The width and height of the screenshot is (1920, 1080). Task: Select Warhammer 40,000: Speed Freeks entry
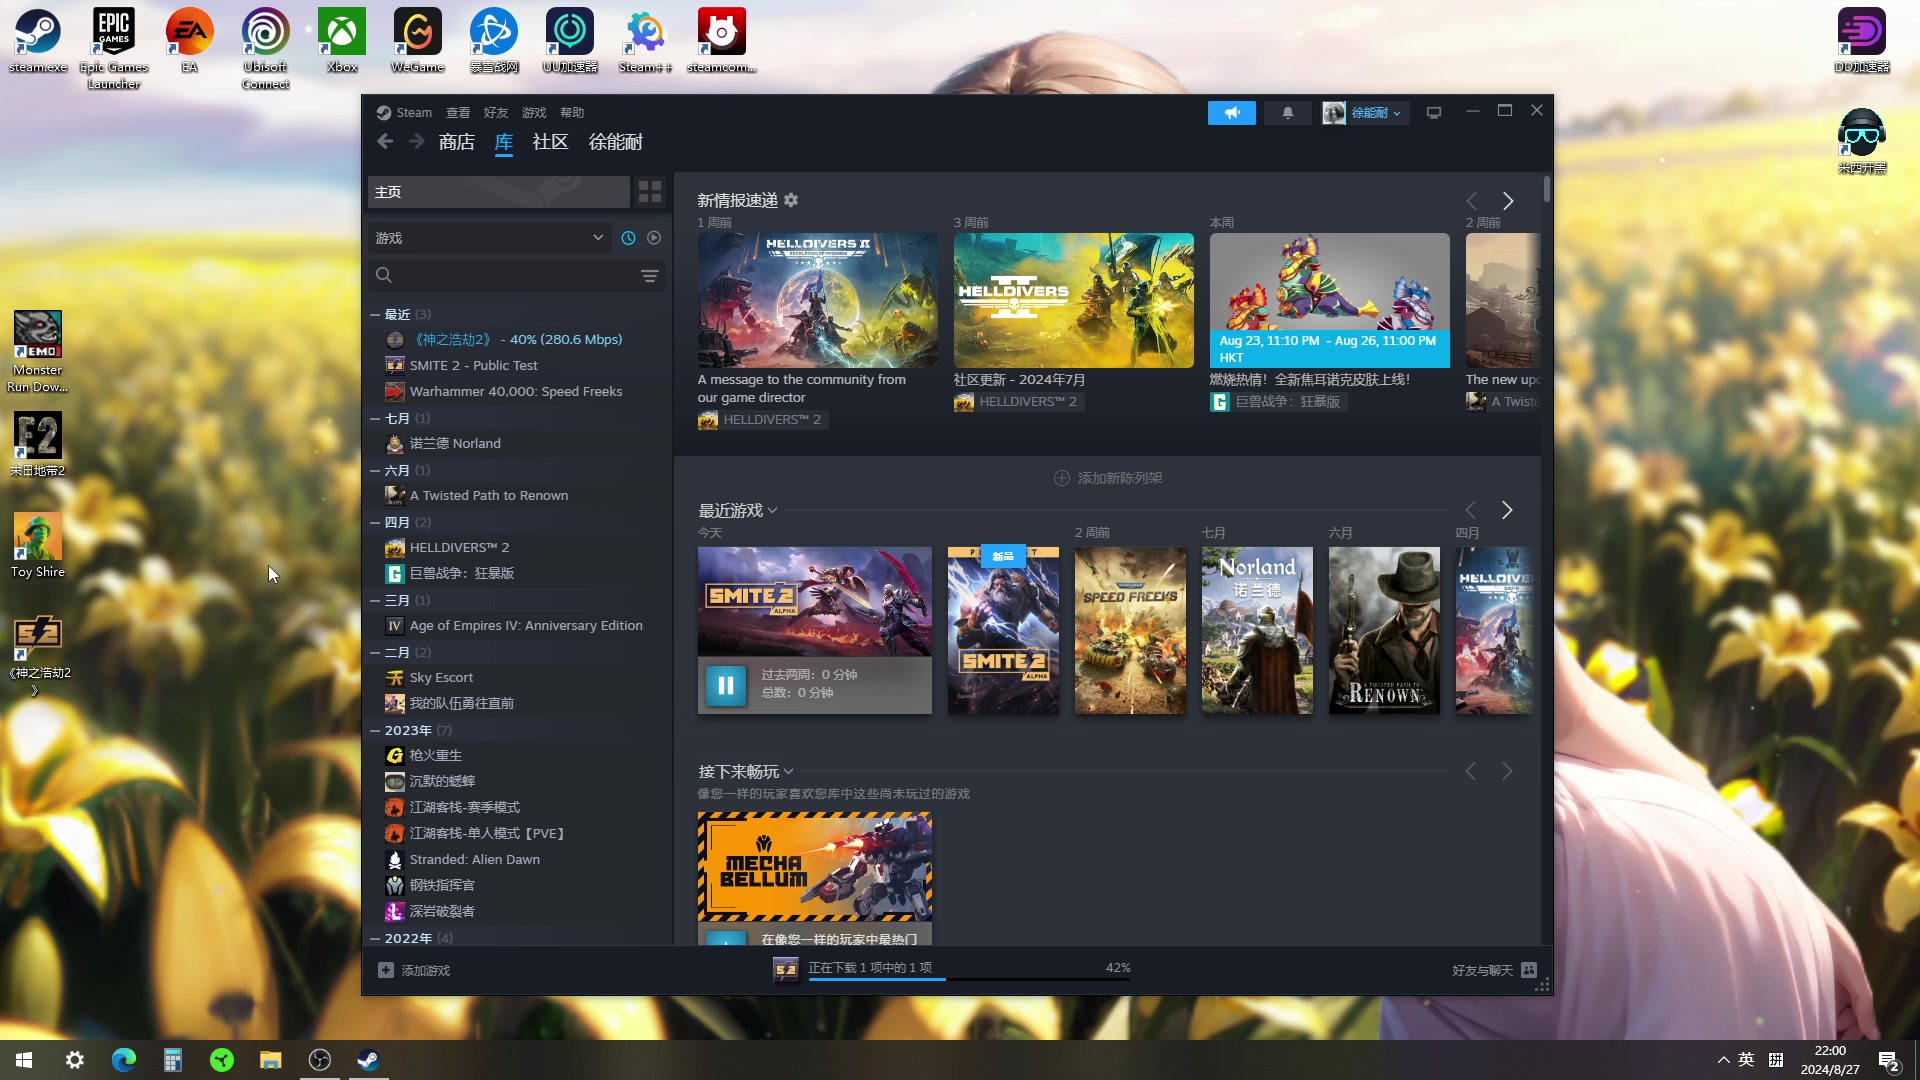tap(515, 391)
